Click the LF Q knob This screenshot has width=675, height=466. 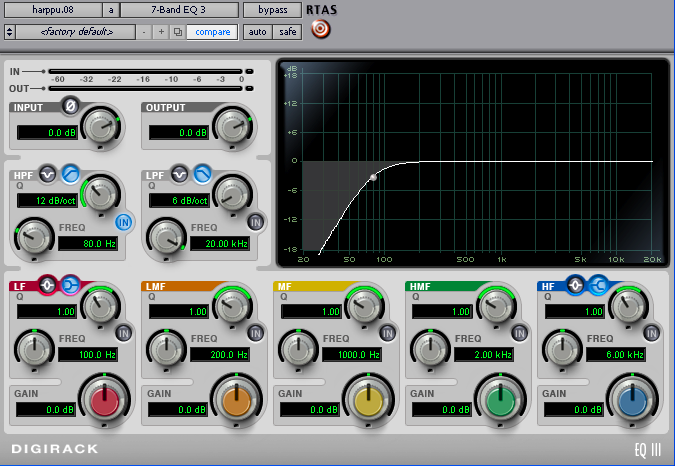101,305
